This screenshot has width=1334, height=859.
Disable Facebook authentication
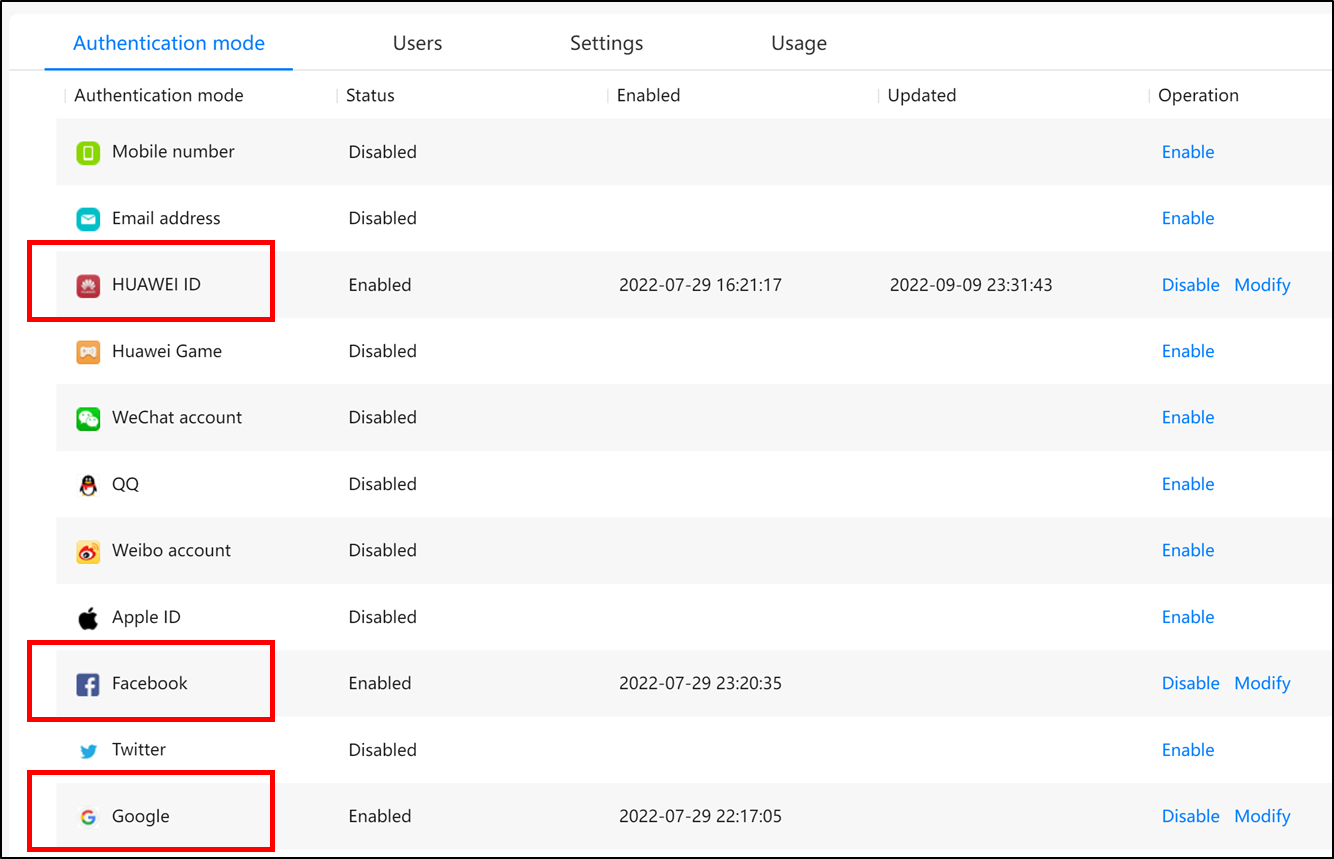tap(1191, 683)
